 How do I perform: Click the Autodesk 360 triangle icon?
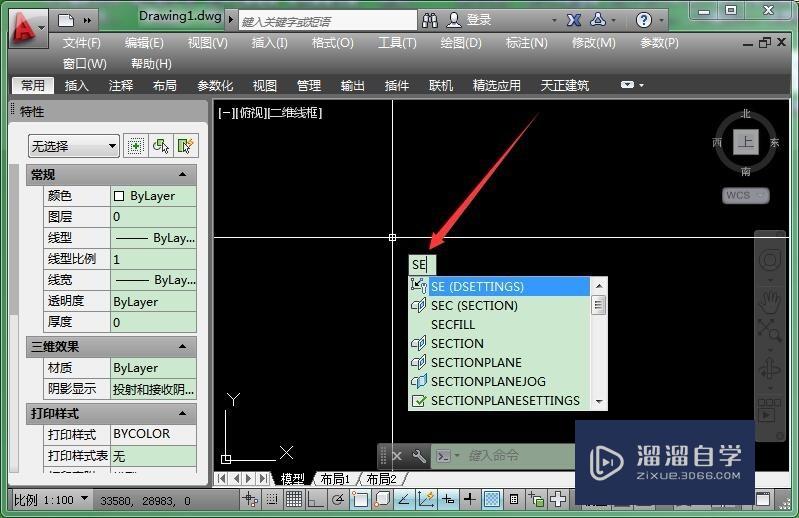598,20
